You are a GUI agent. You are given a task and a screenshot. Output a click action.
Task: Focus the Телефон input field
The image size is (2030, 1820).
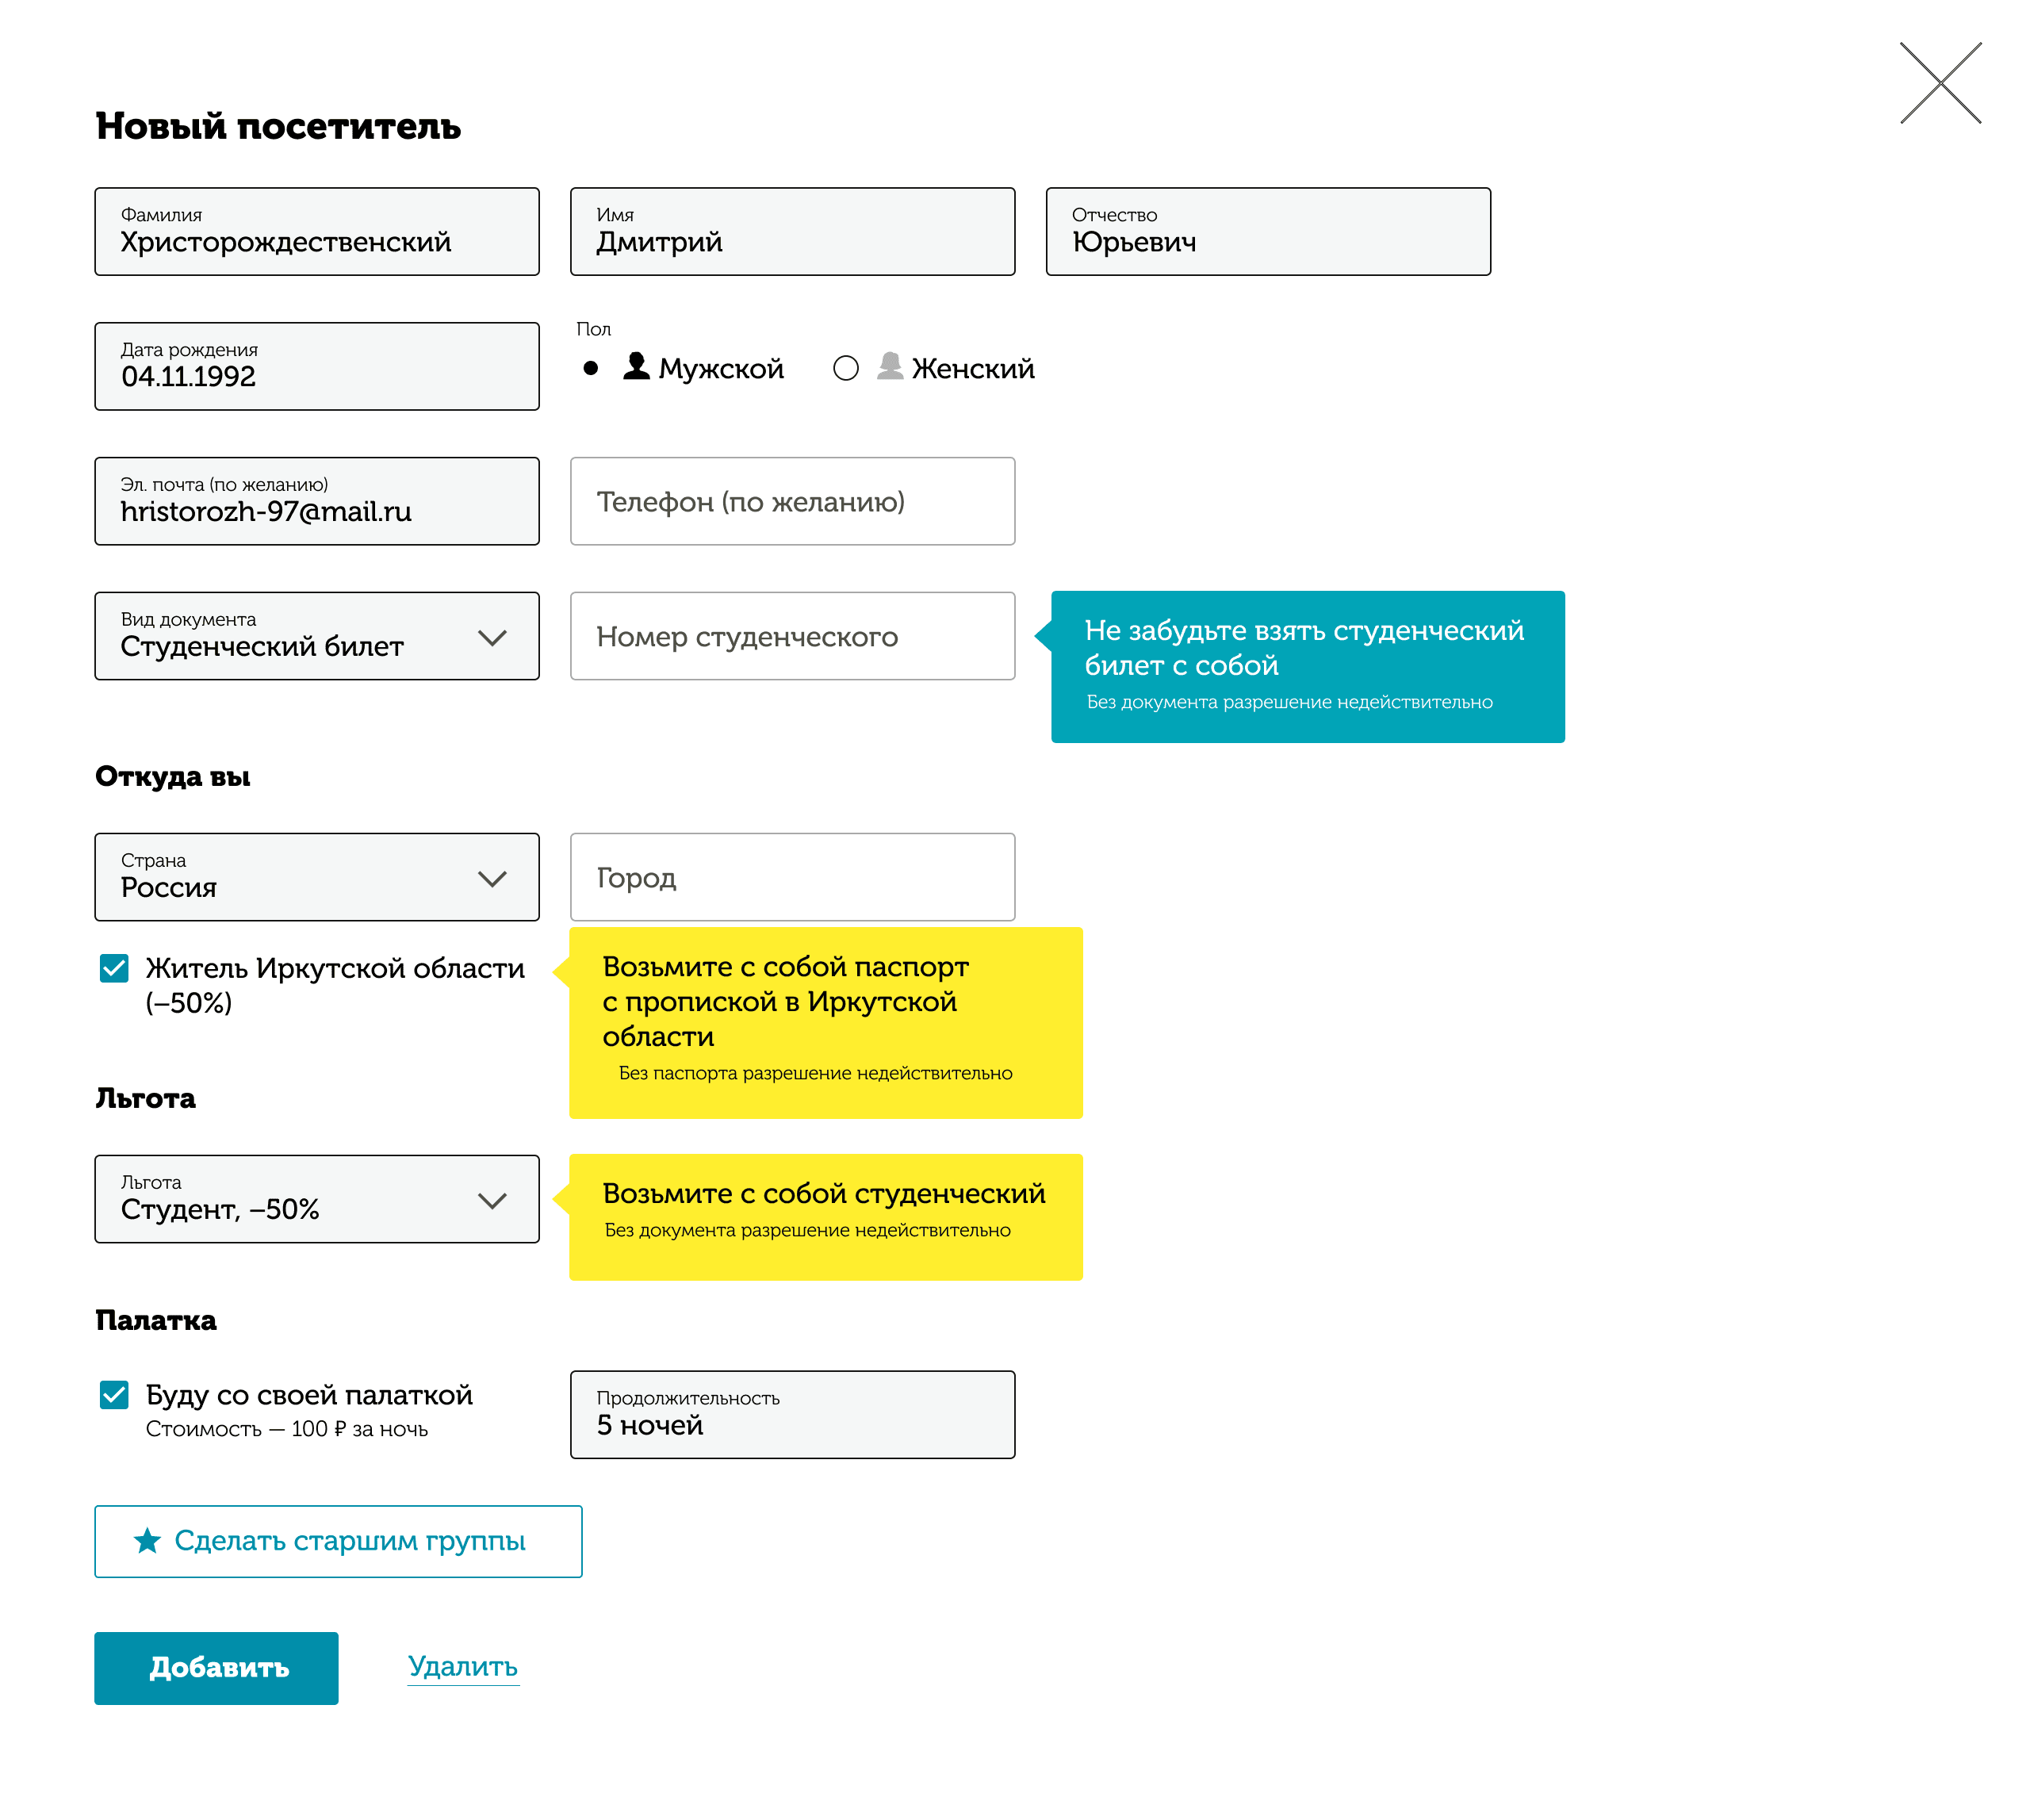click(792, 501)
